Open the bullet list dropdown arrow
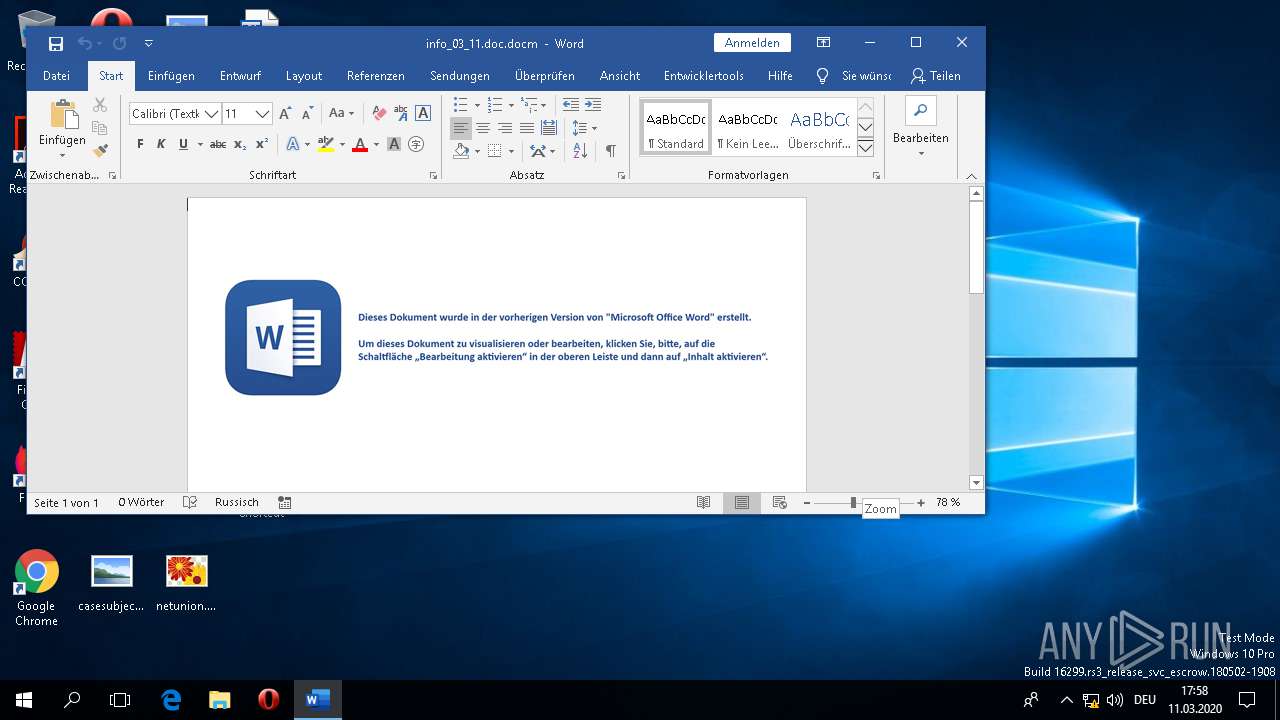The image size is (1280, 720). [x=477, y=105]
